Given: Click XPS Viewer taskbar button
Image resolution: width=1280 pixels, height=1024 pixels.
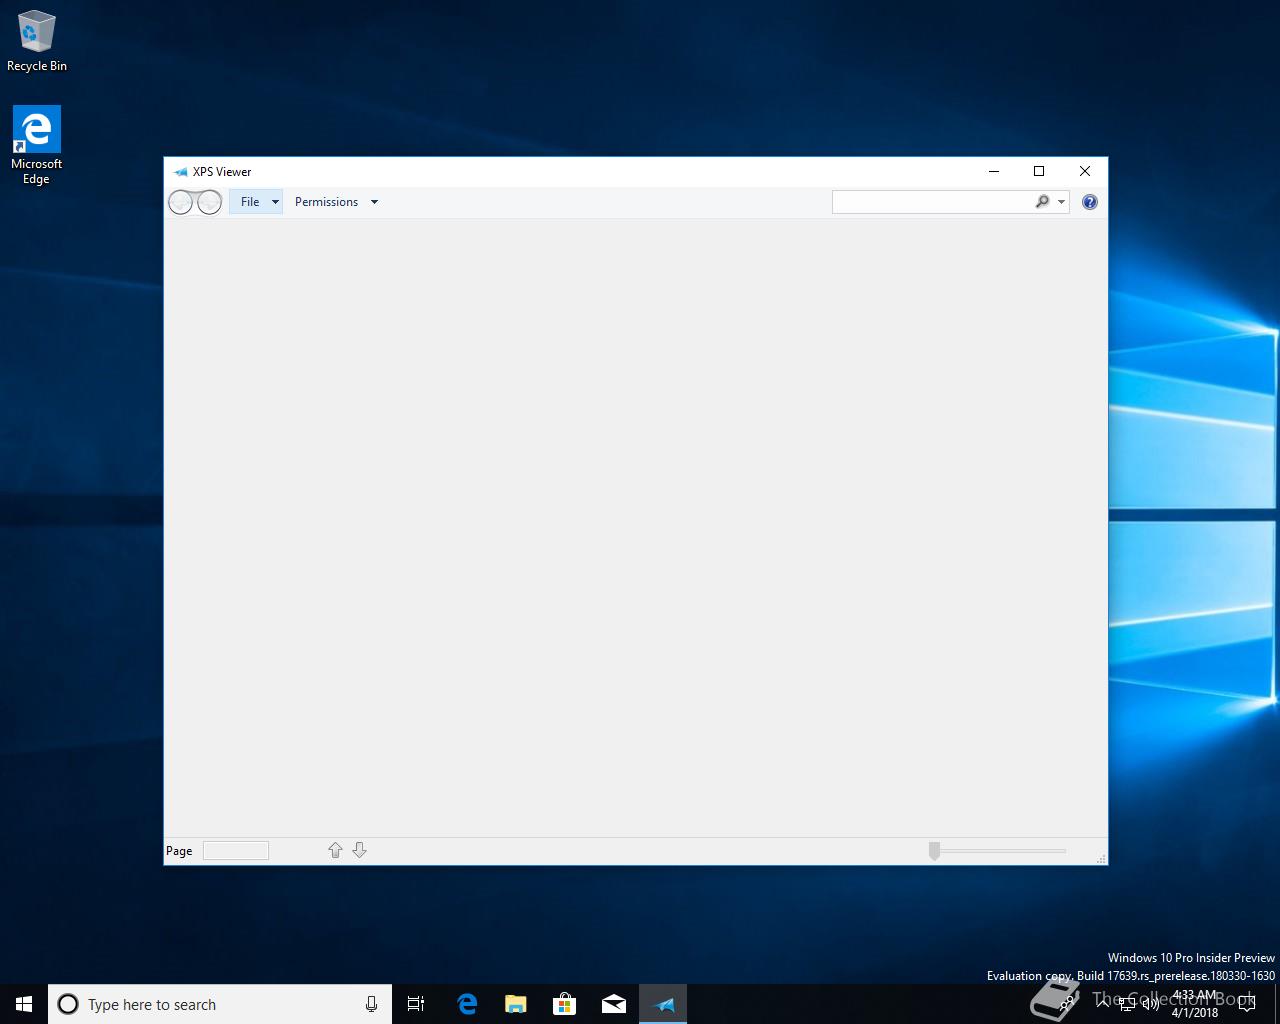Looking at the screenshot, I should (x=663, y=1004).
